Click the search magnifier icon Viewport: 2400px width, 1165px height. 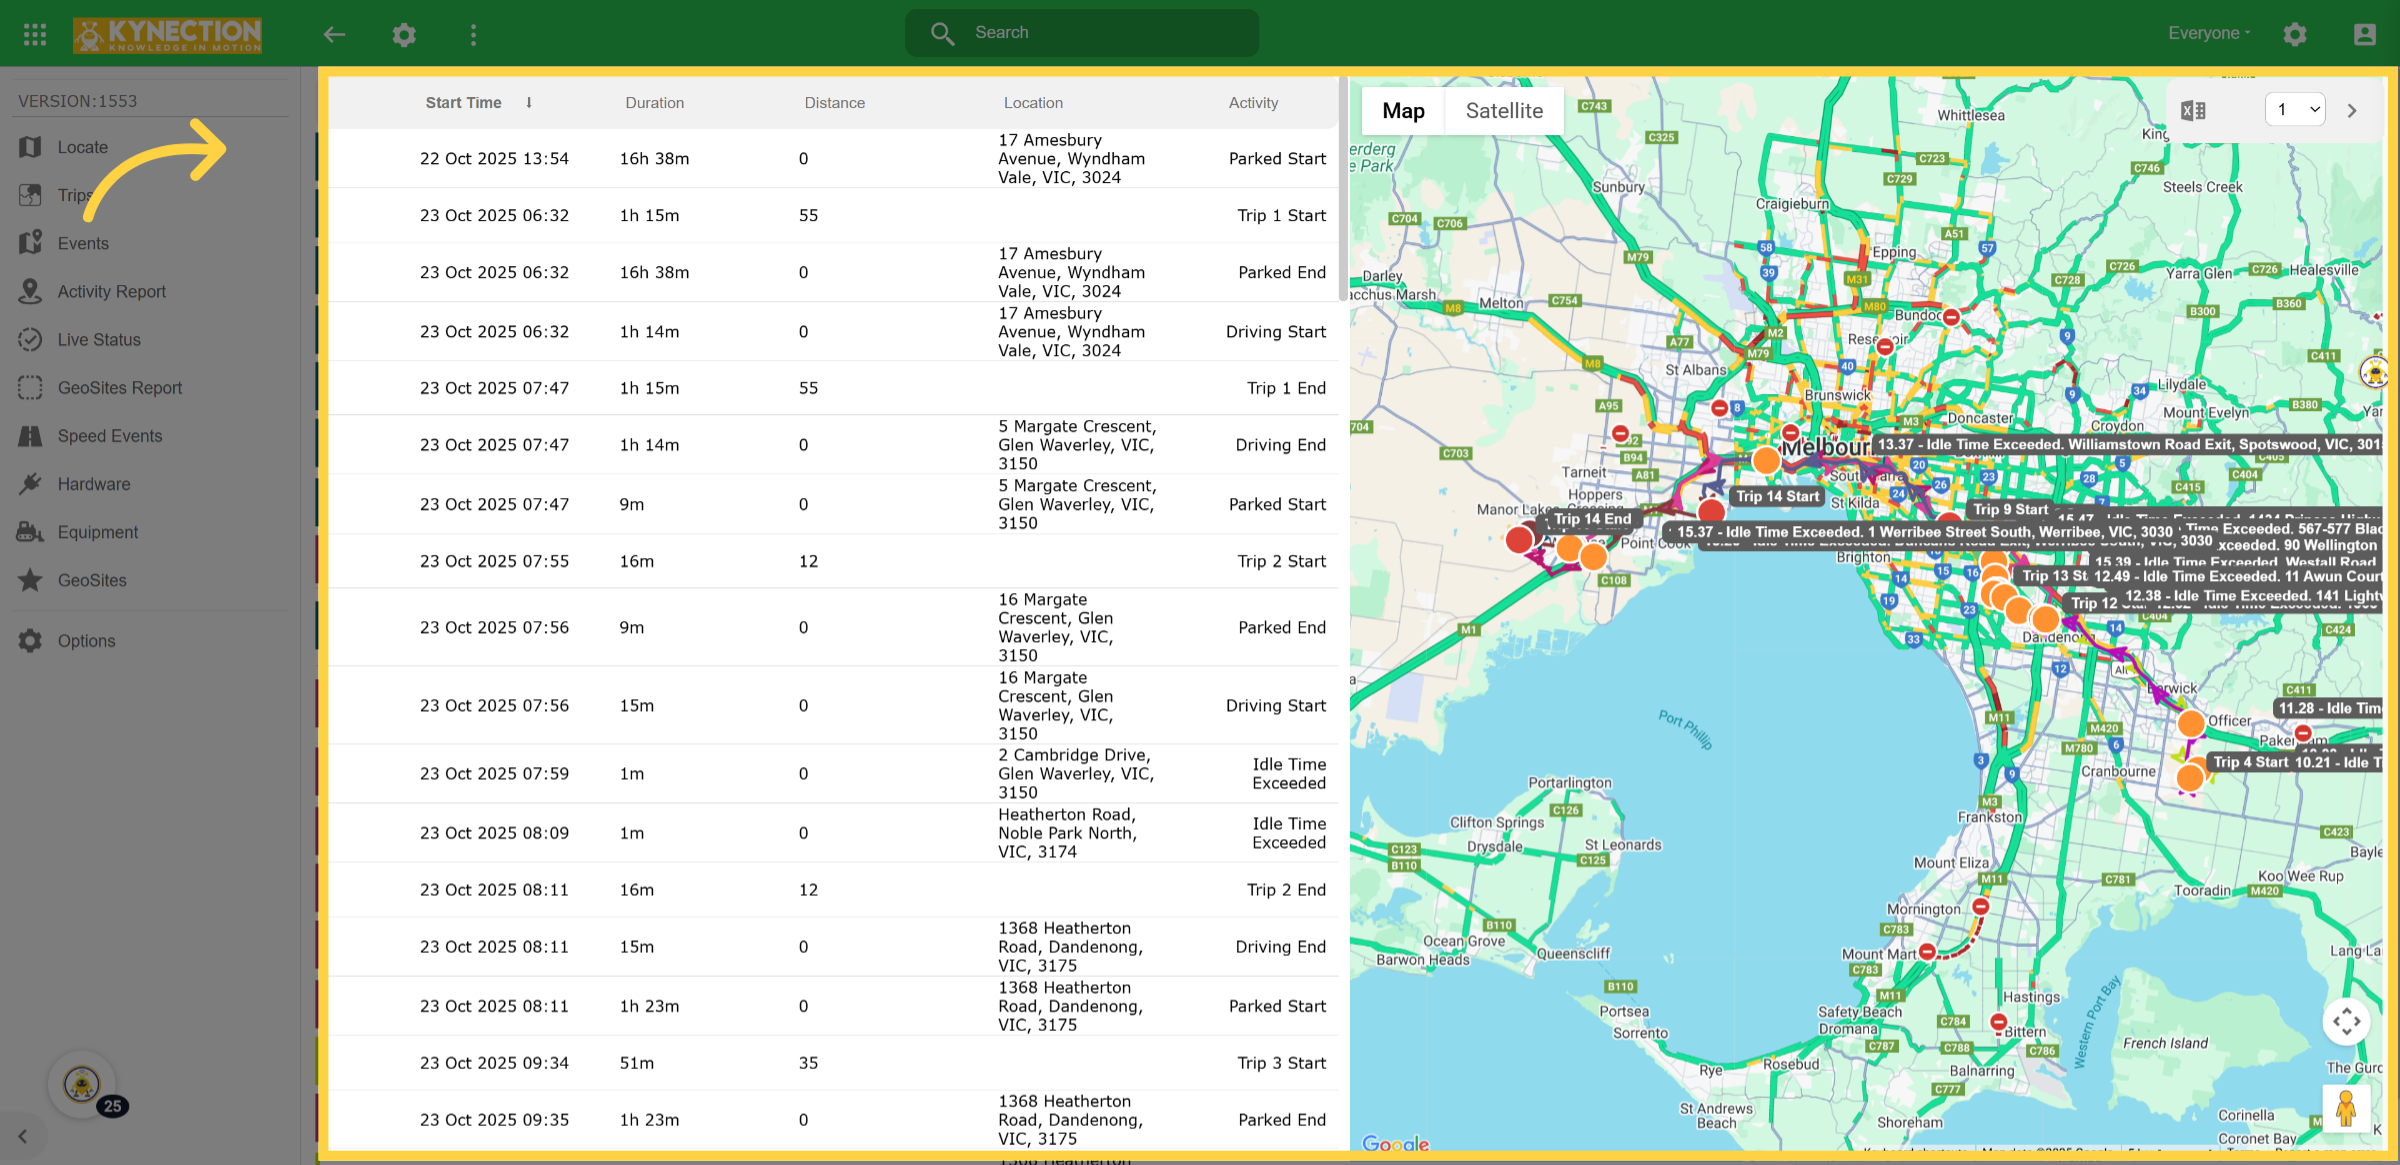click(942, 33)
